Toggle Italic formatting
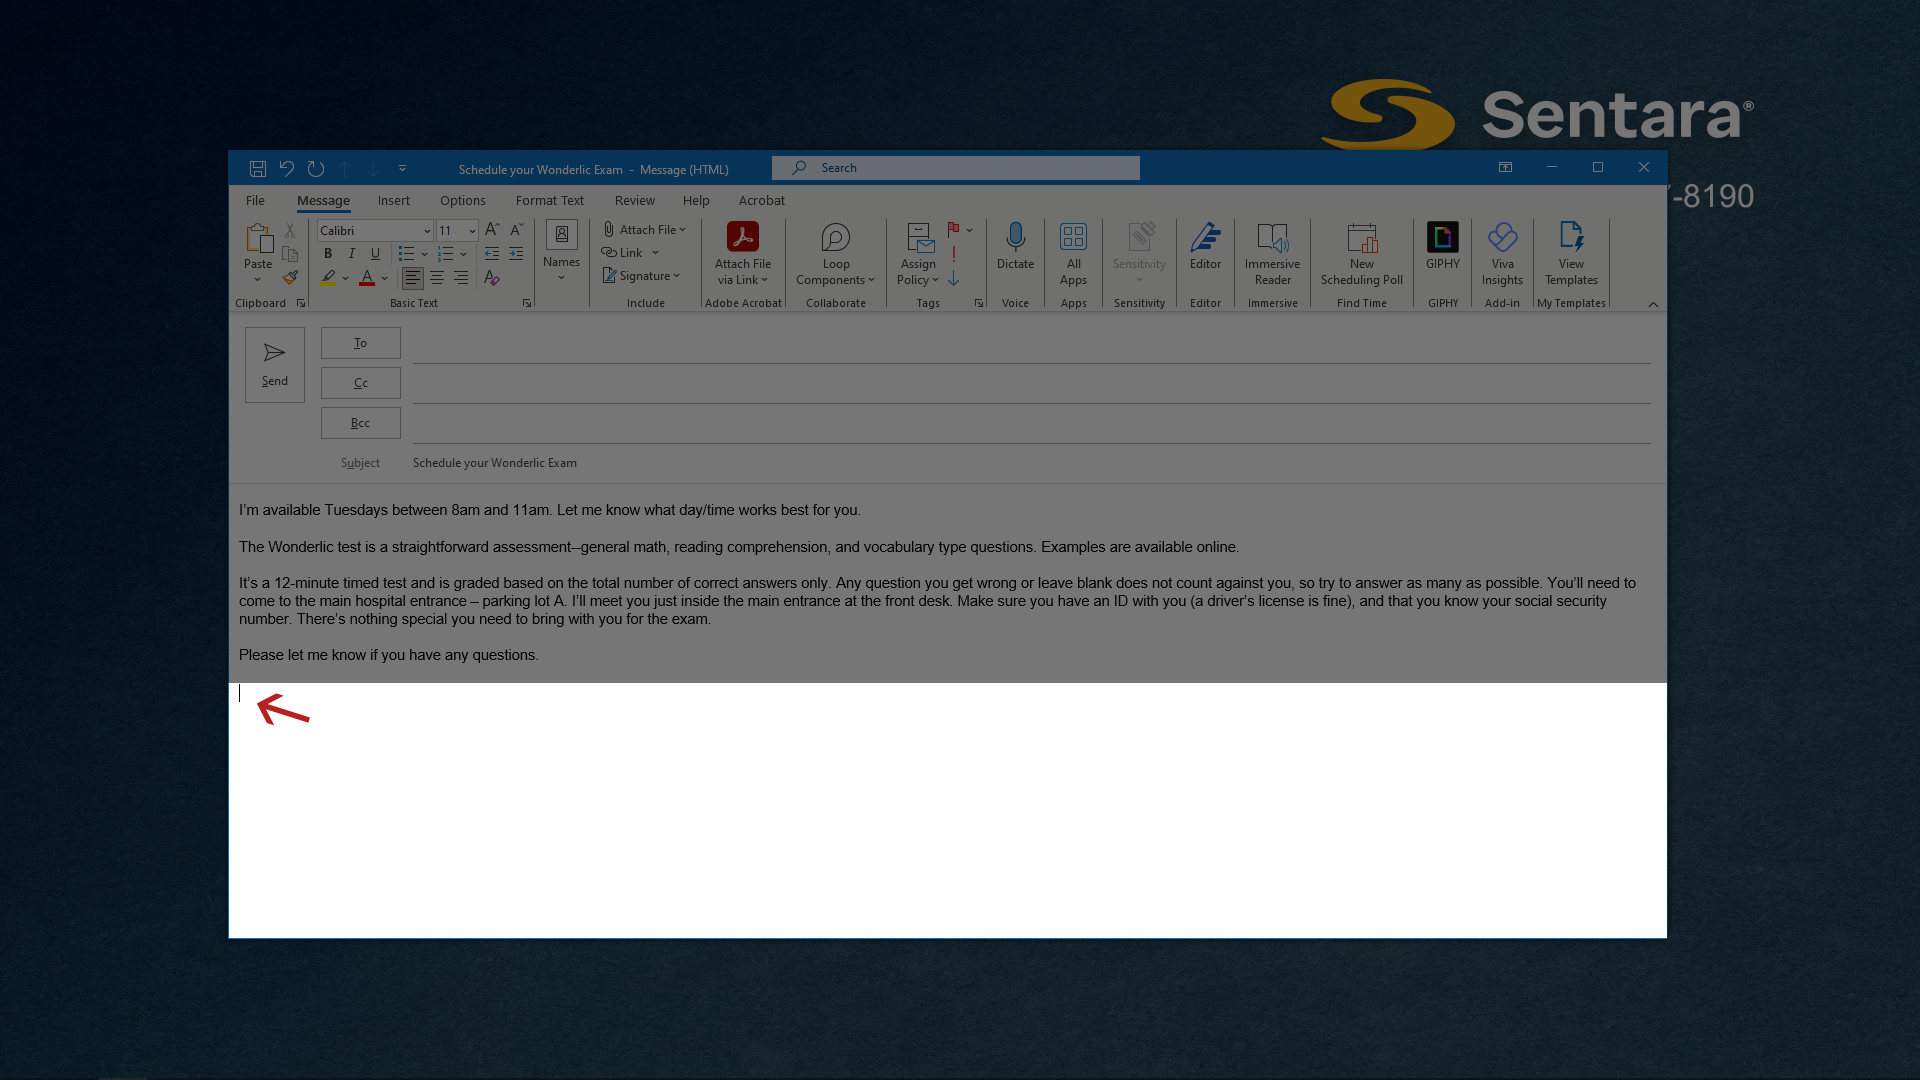Image resolution: width=1920 pixels, height=1080 pixels. click(x=352, y=254)
